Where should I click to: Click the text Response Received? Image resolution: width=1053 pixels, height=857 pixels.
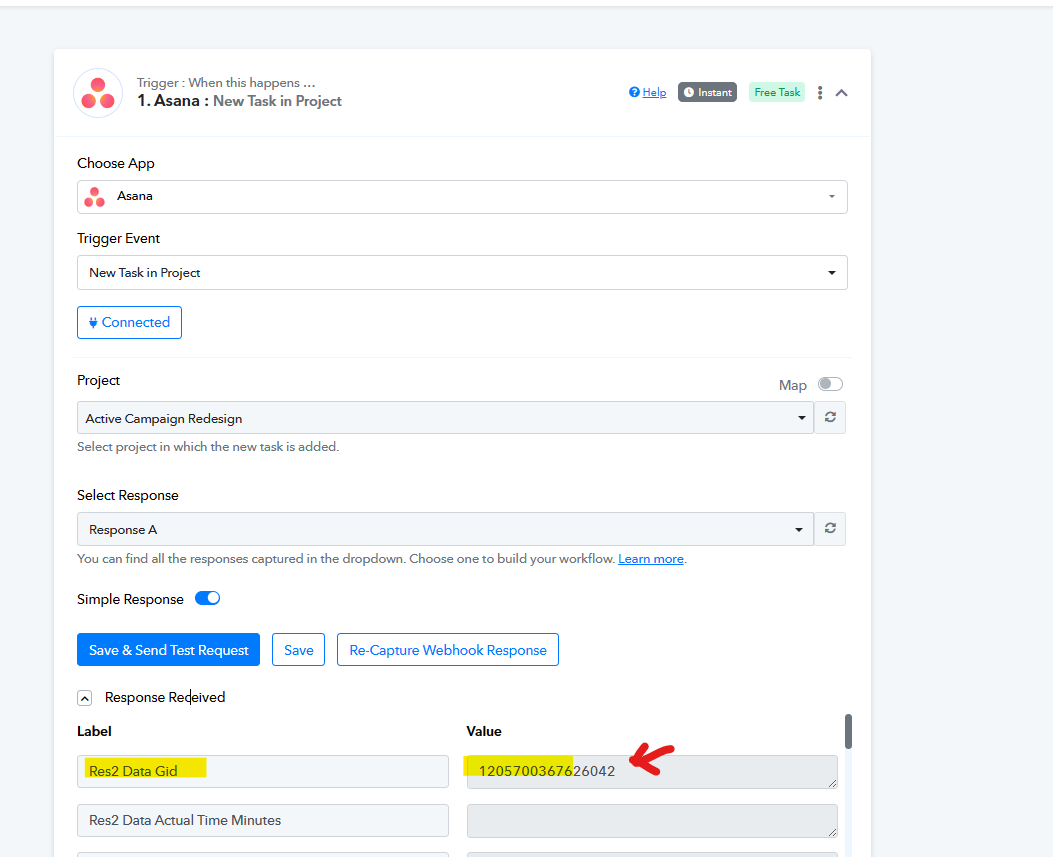(165, 697)
